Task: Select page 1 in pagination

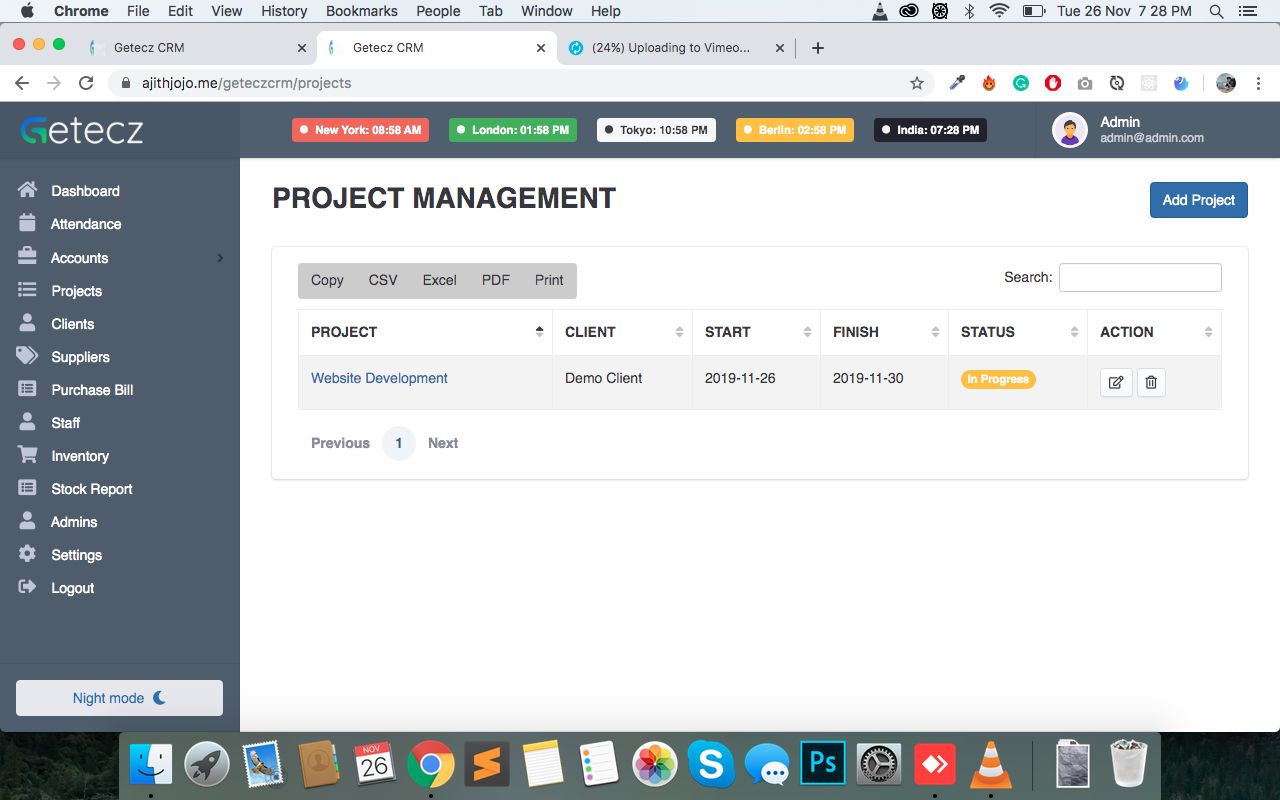Action: [x=399, y=443]
